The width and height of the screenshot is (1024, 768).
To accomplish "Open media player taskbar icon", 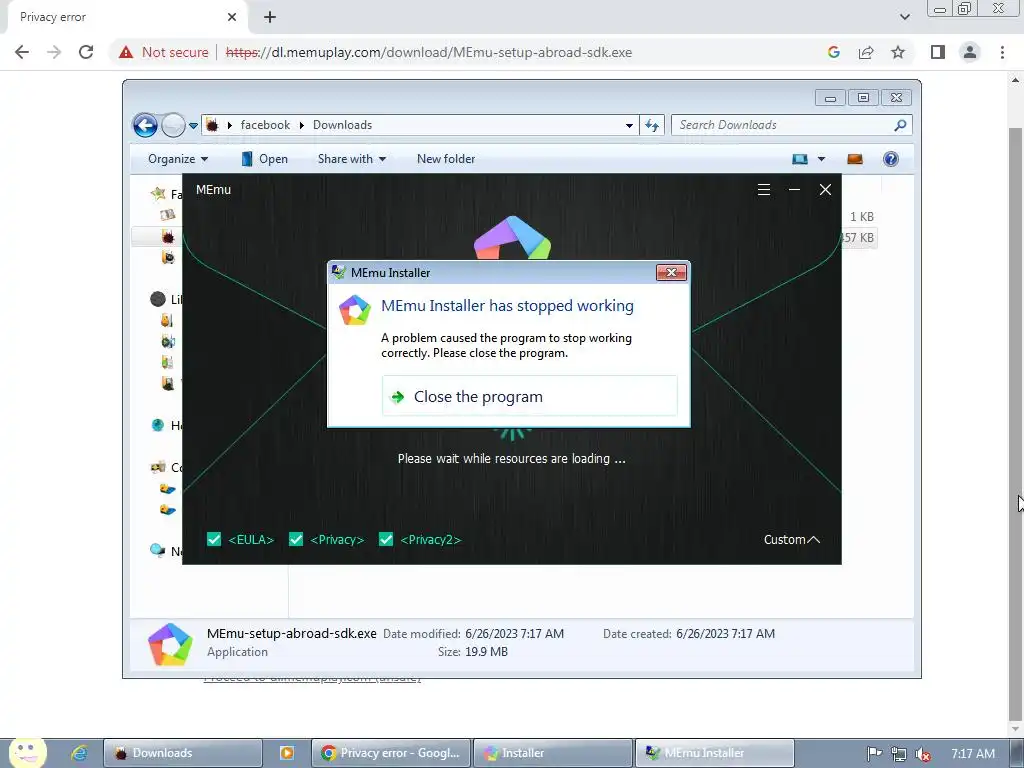I will click(287, 753).
